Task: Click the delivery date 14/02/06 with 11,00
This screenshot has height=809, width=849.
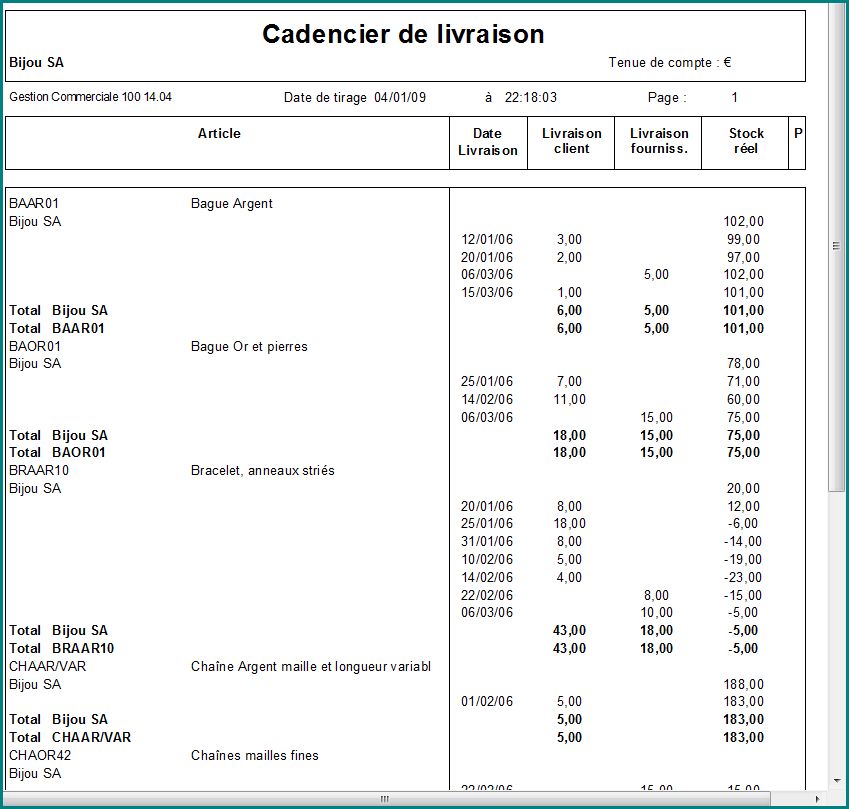Action: pos(487,400)
